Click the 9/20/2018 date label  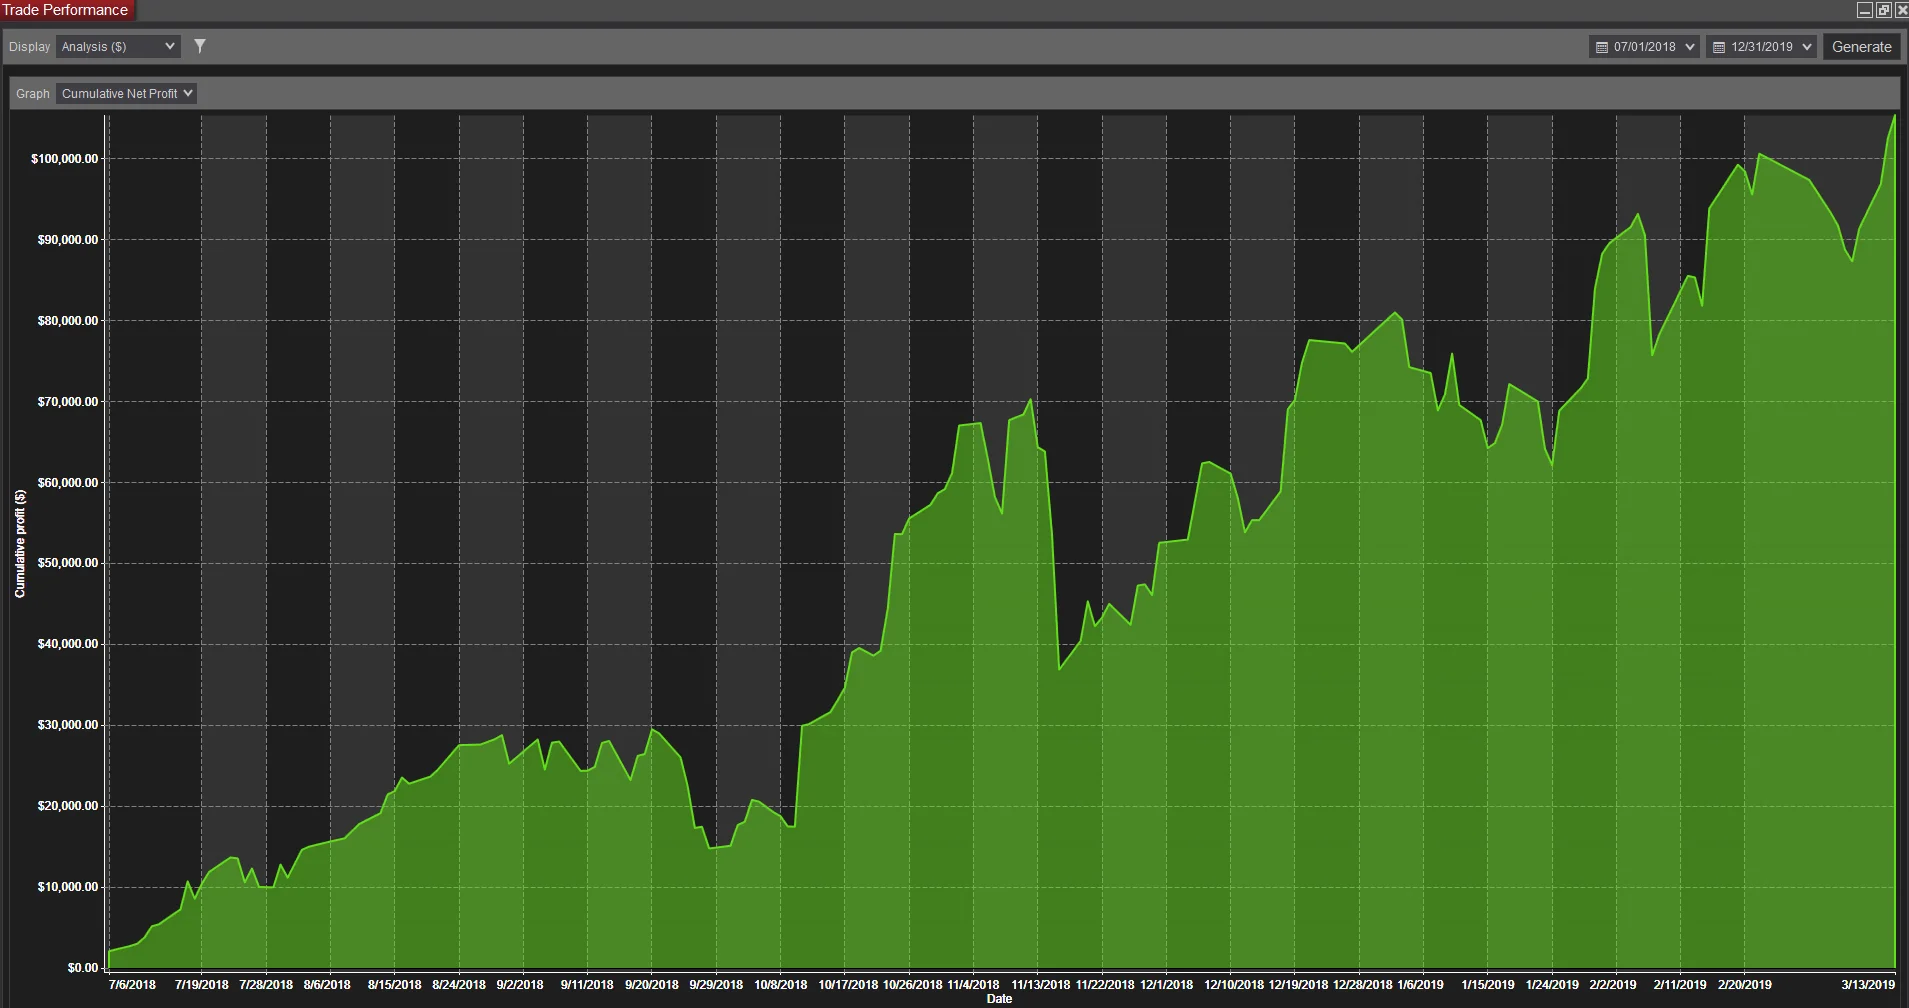[x=652, y=985]
